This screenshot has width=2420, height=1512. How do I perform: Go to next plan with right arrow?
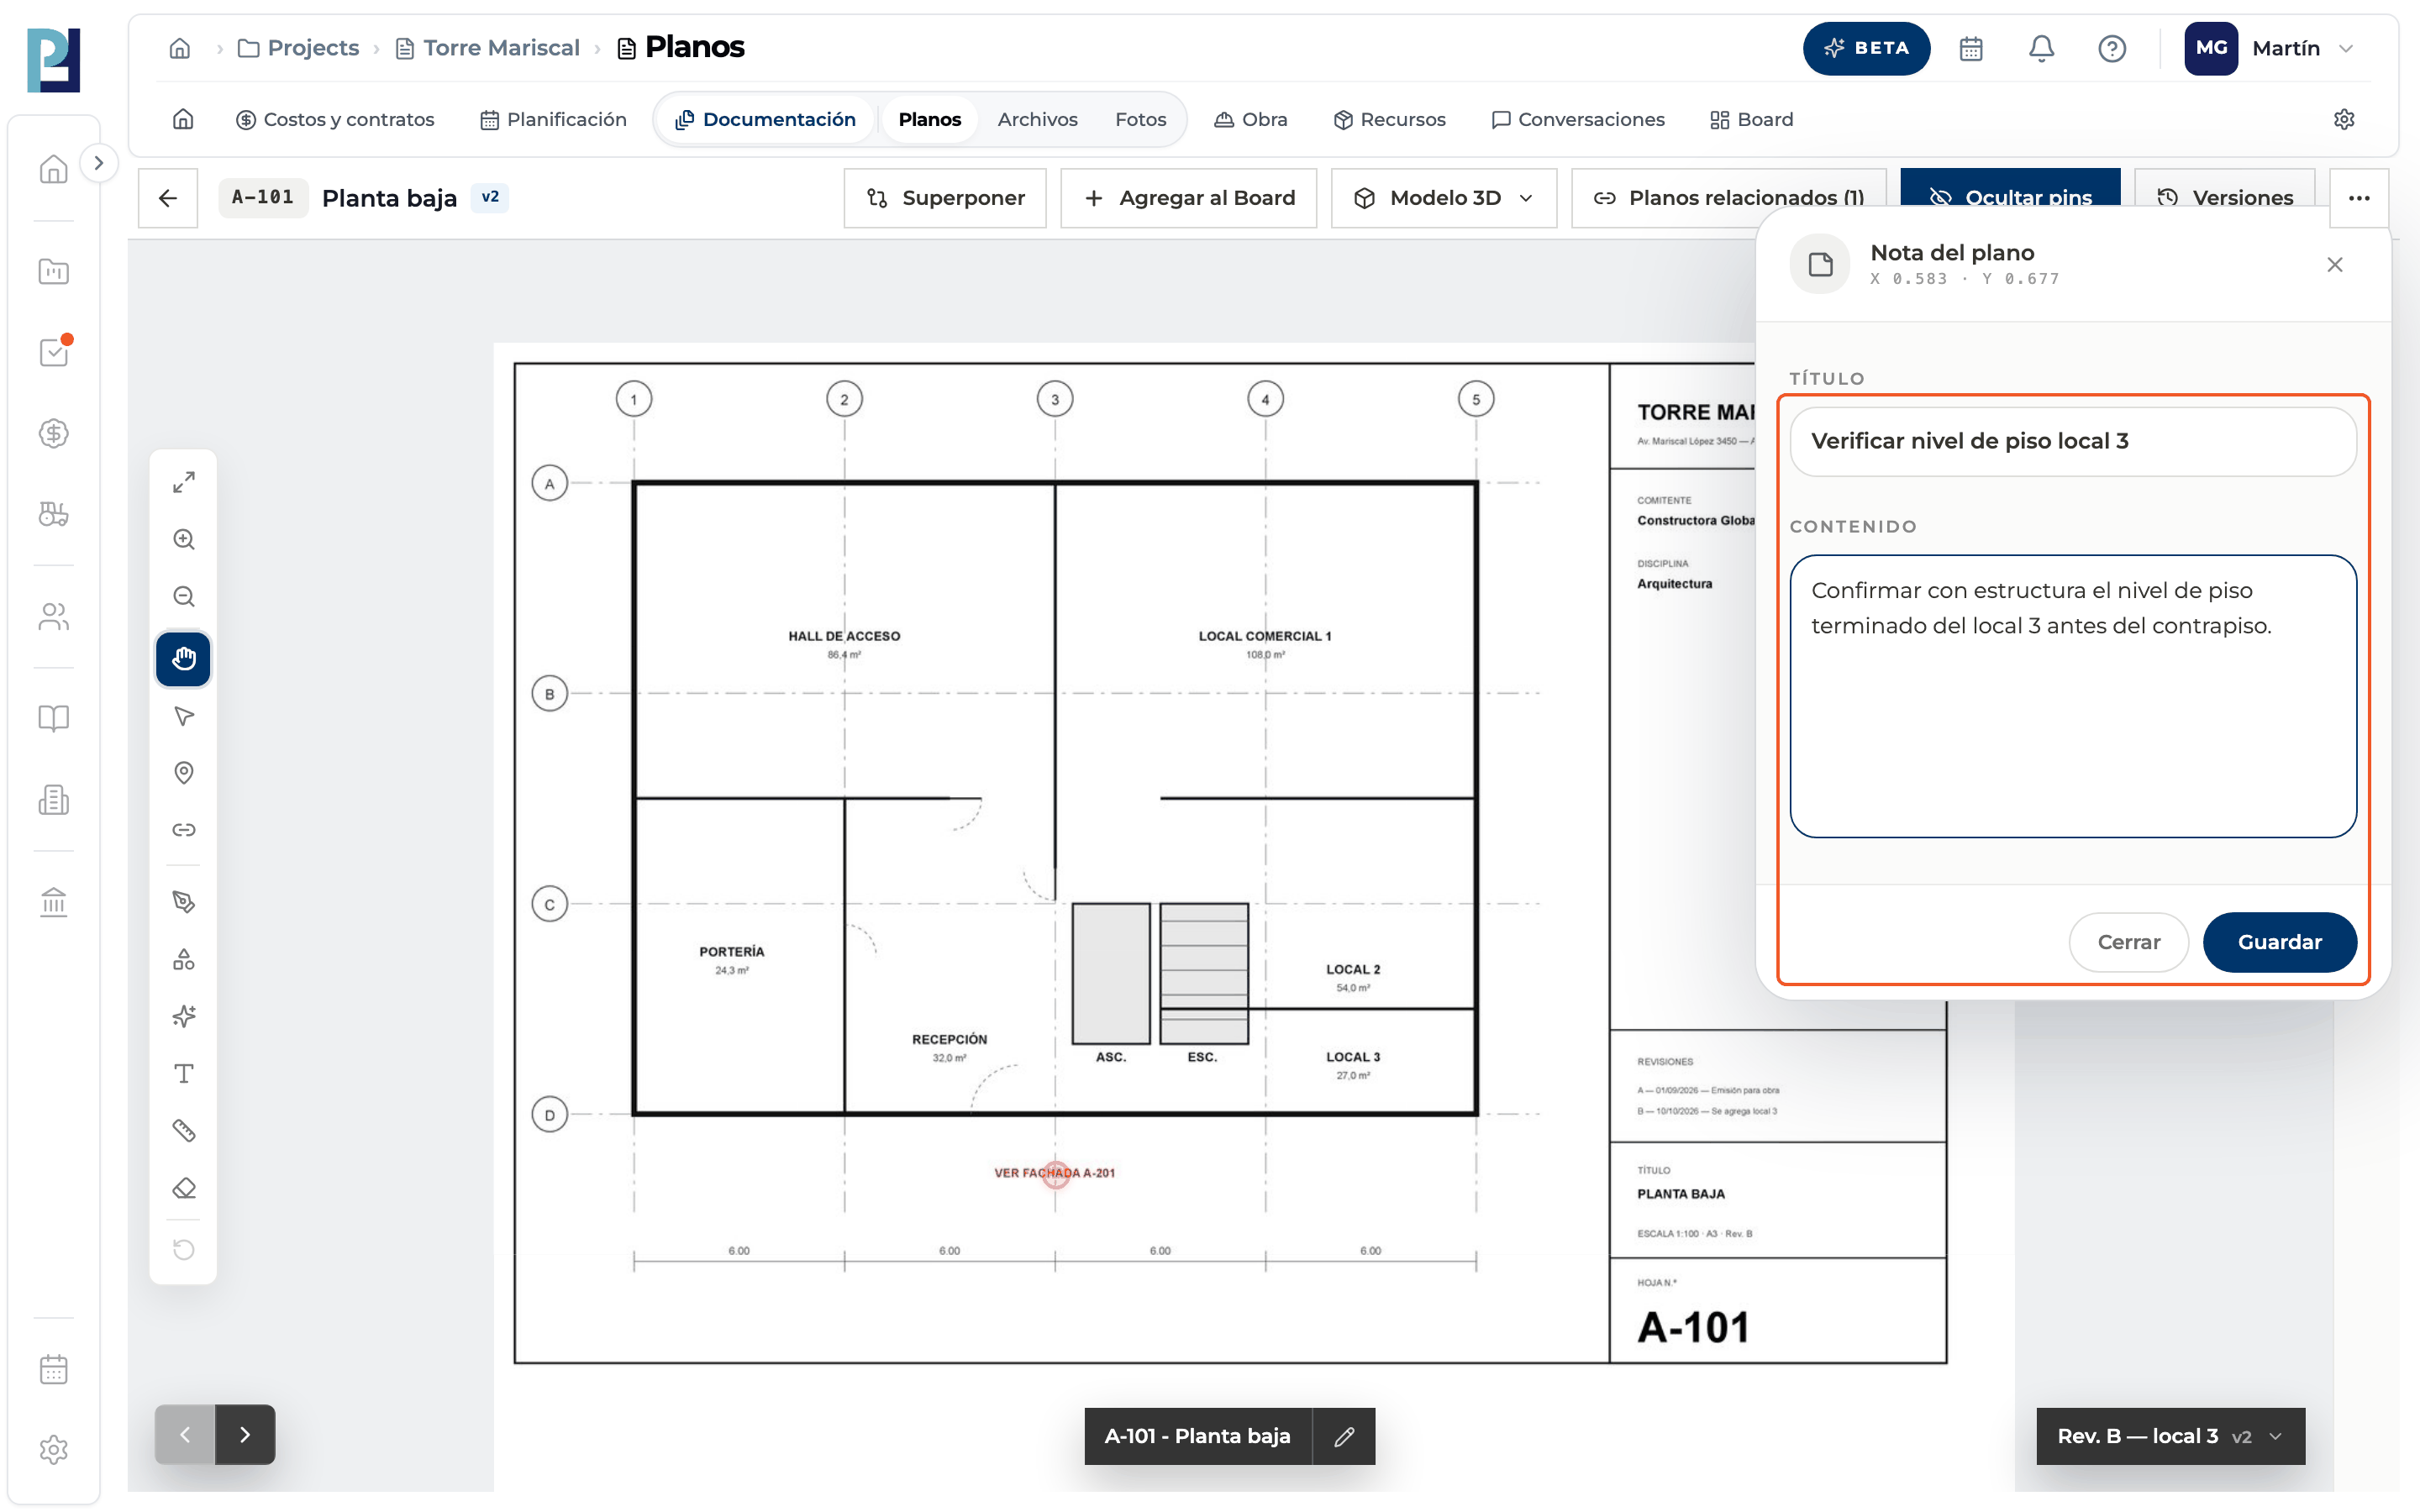[245, 1435]
